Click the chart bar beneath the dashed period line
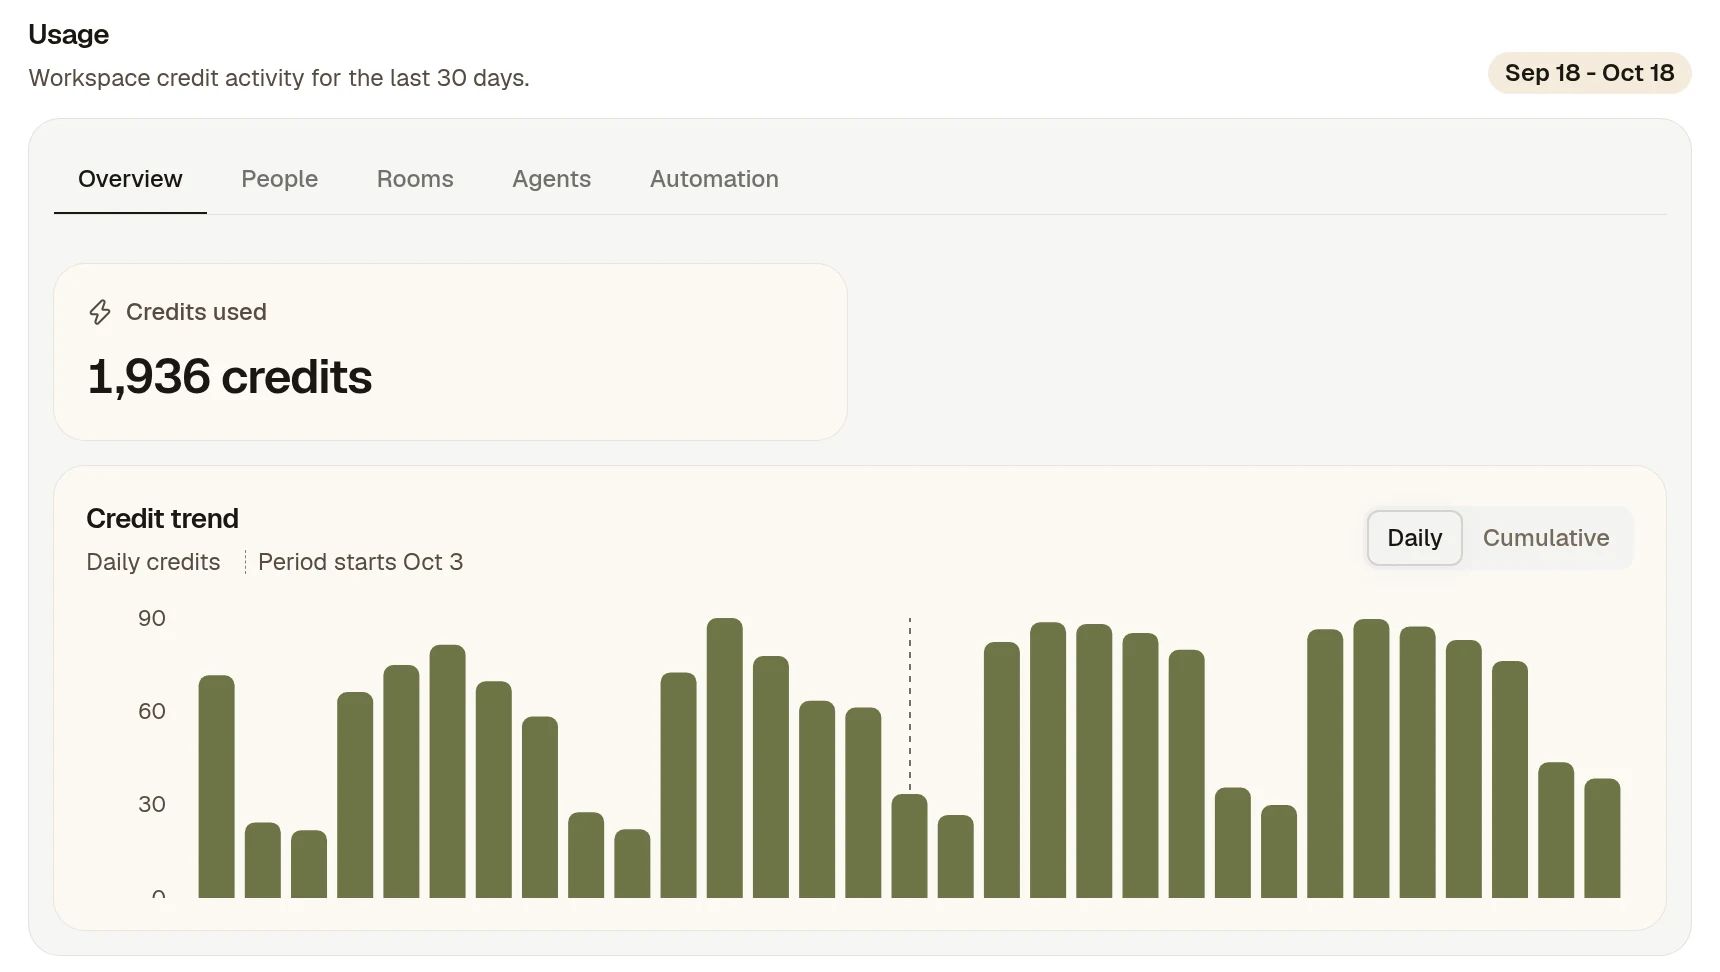The width and height of the screenshot is (1720, 972). 909,846
